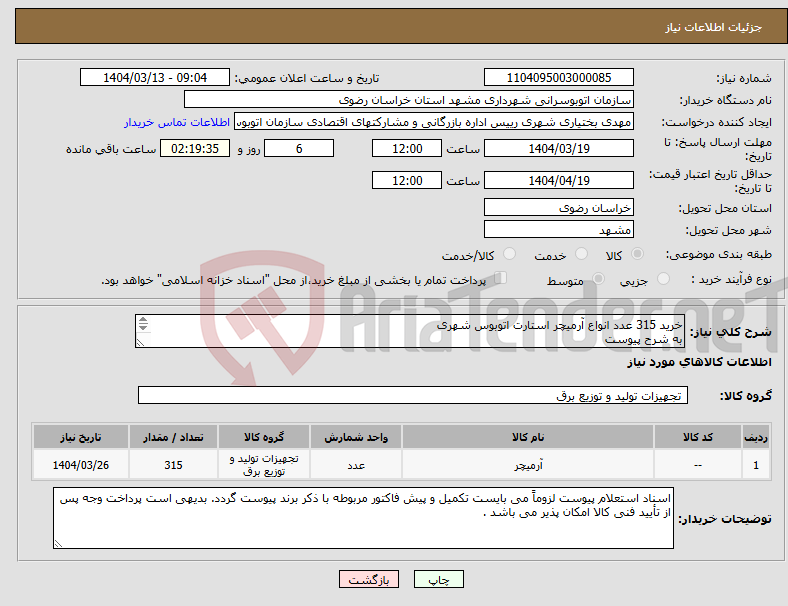Click the price validity time 12:00 field

407,180
